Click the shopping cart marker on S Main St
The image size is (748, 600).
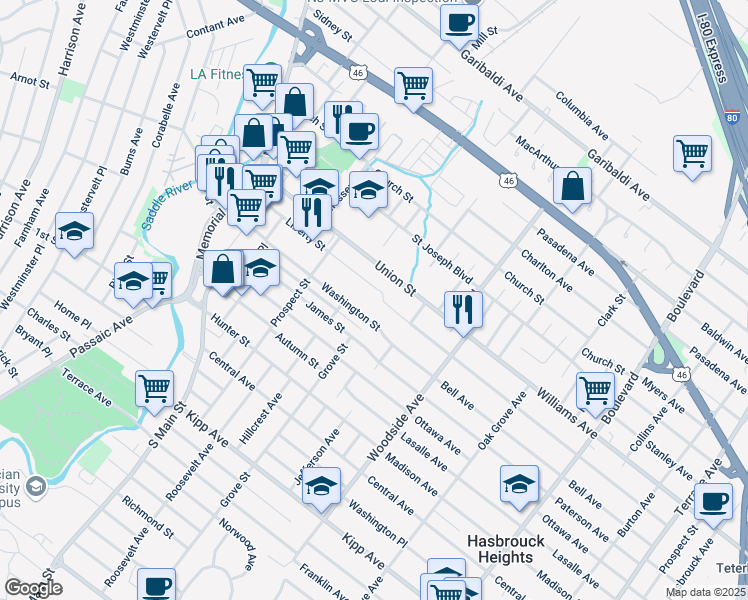[155, 391]
